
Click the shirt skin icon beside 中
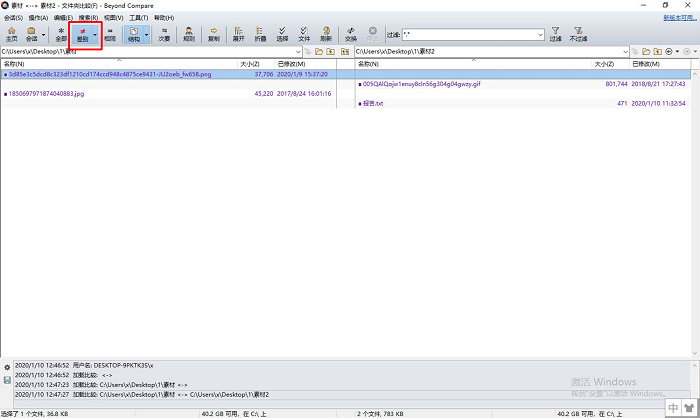coord(690,408)
